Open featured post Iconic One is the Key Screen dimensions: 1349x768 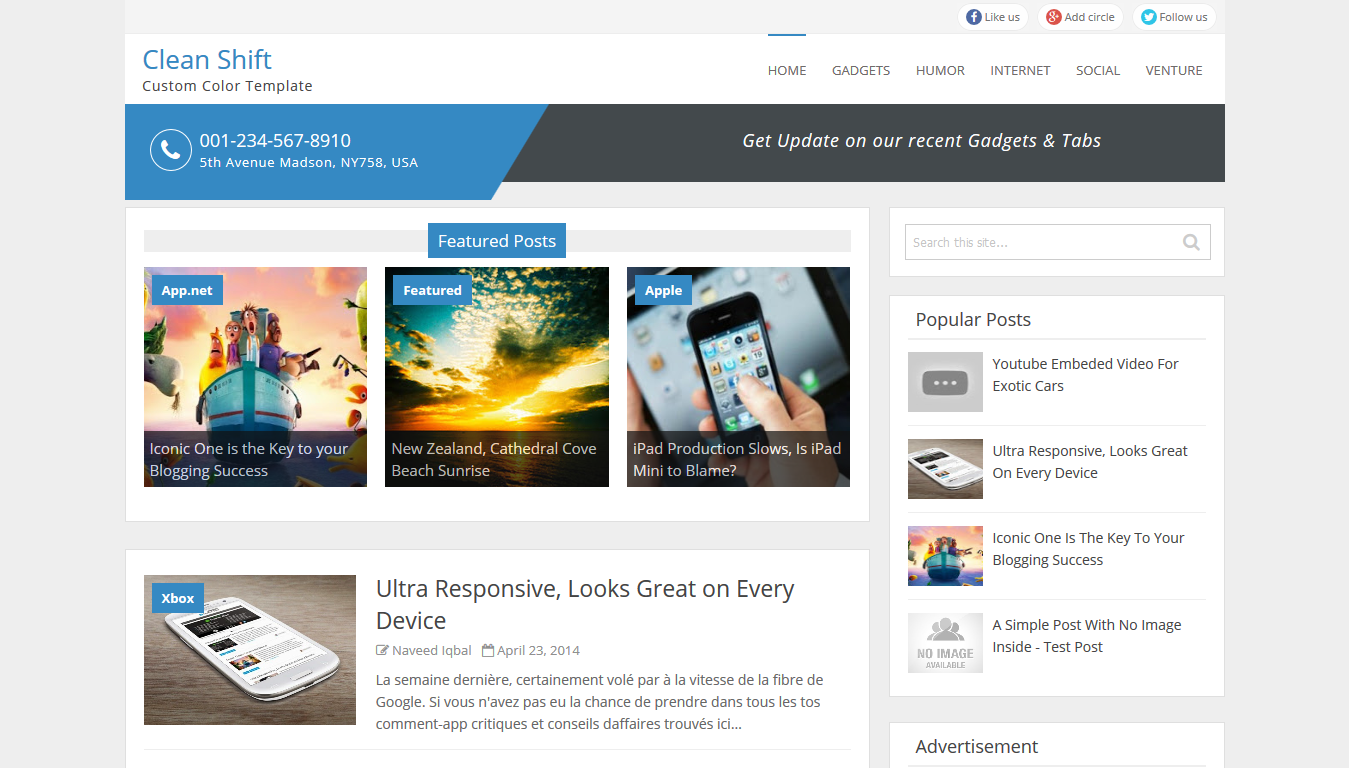click(x=249, y=460)
